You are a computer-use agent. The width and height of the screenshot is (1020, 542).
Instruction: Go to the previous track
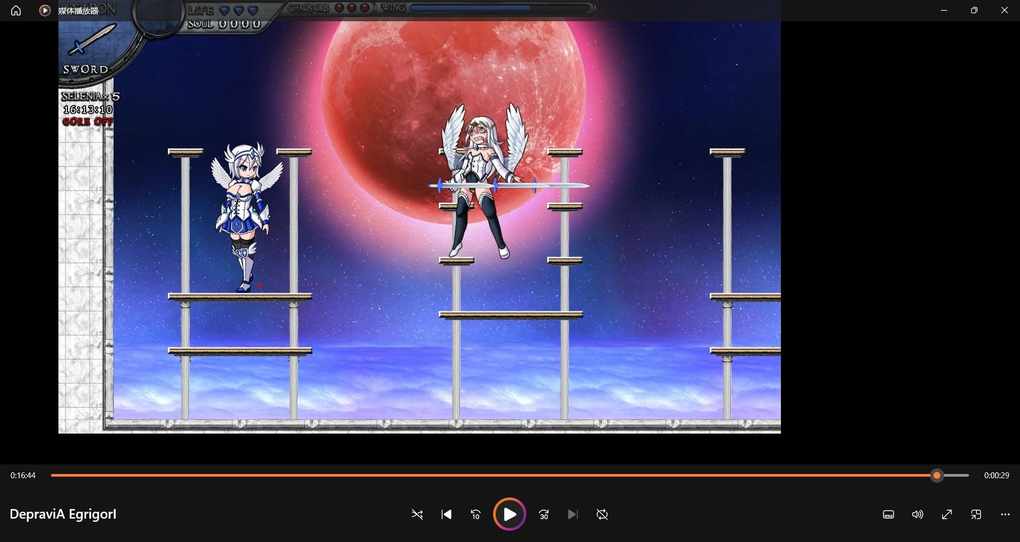click(446, 514)
